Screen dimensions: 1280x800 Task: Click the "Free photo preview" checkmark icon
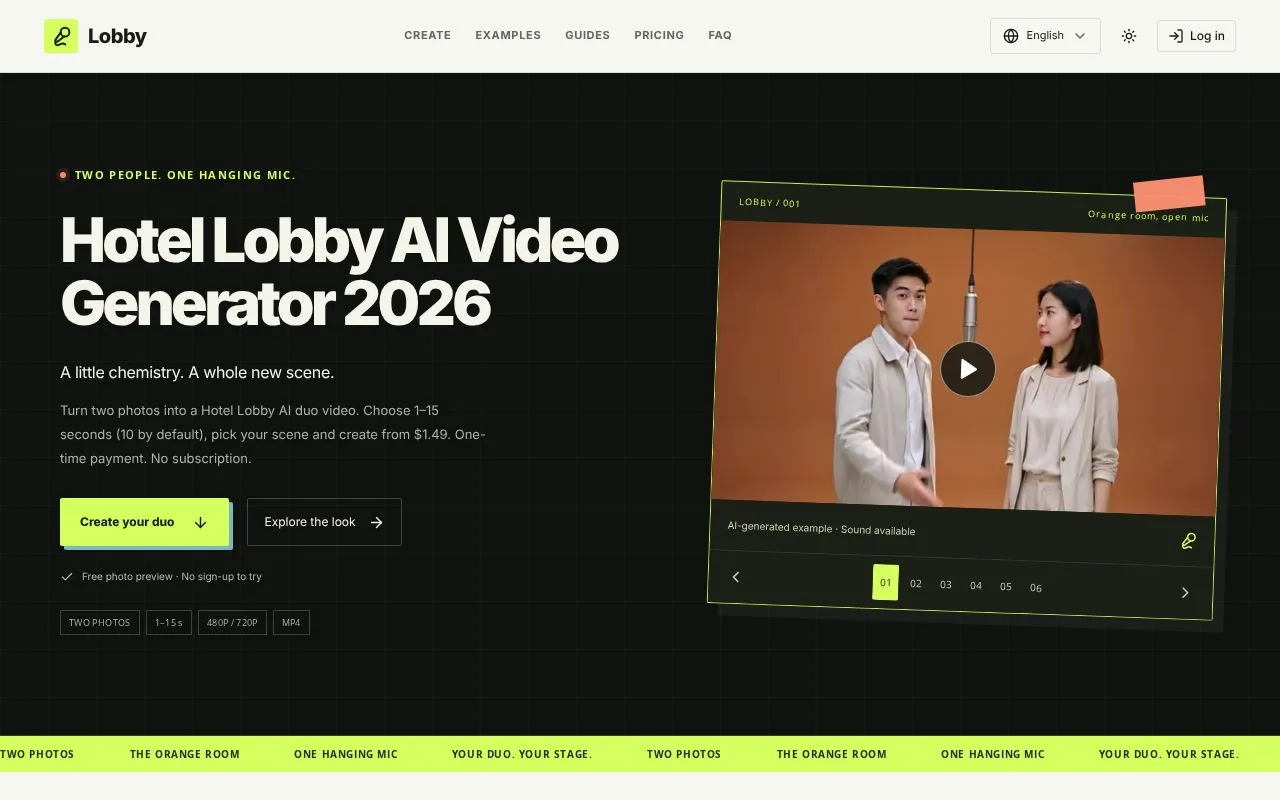click(67, 576)
